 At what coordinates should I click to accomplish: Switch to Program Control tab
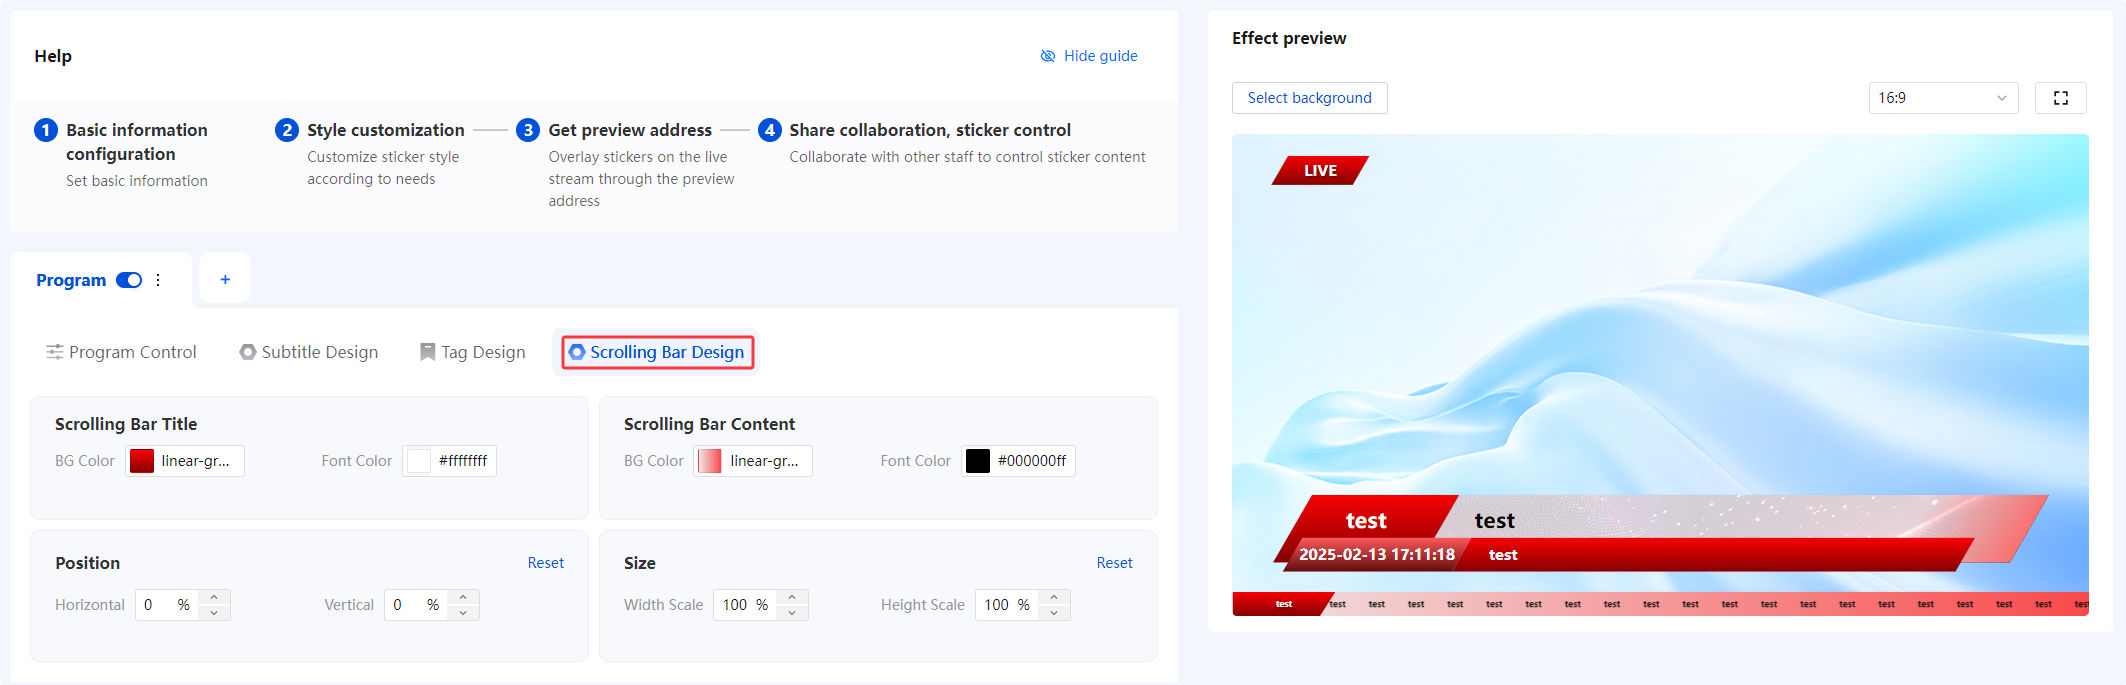(121, 352)
